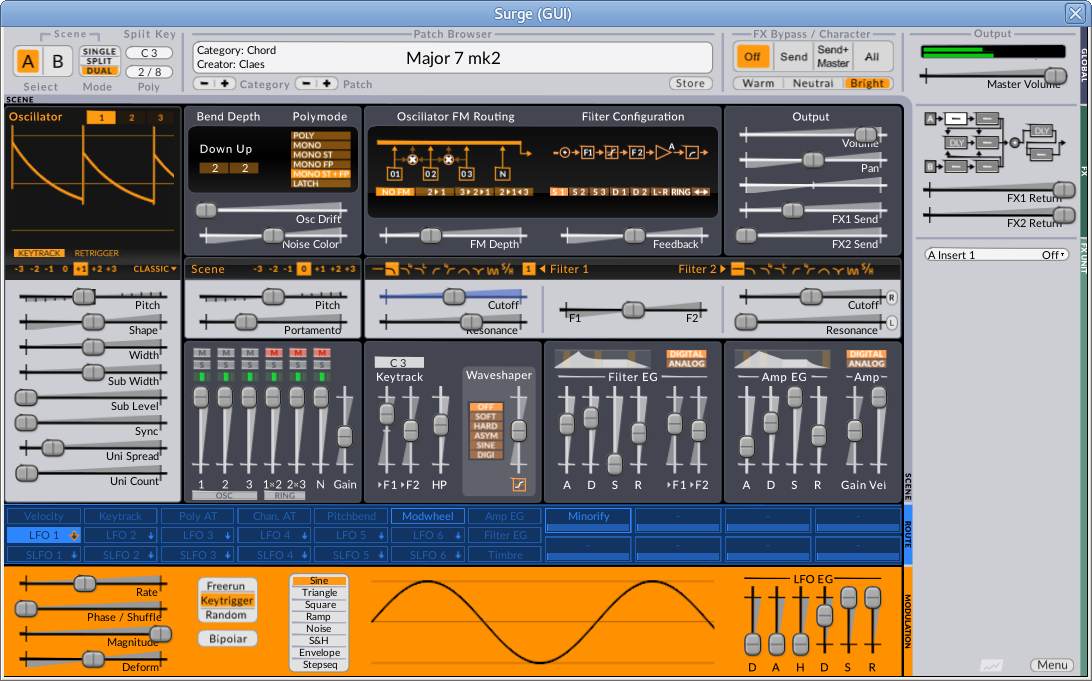Switch to Oscillator 3 tab
Viewport: 1092px width, 681px height.
[160, 118]
